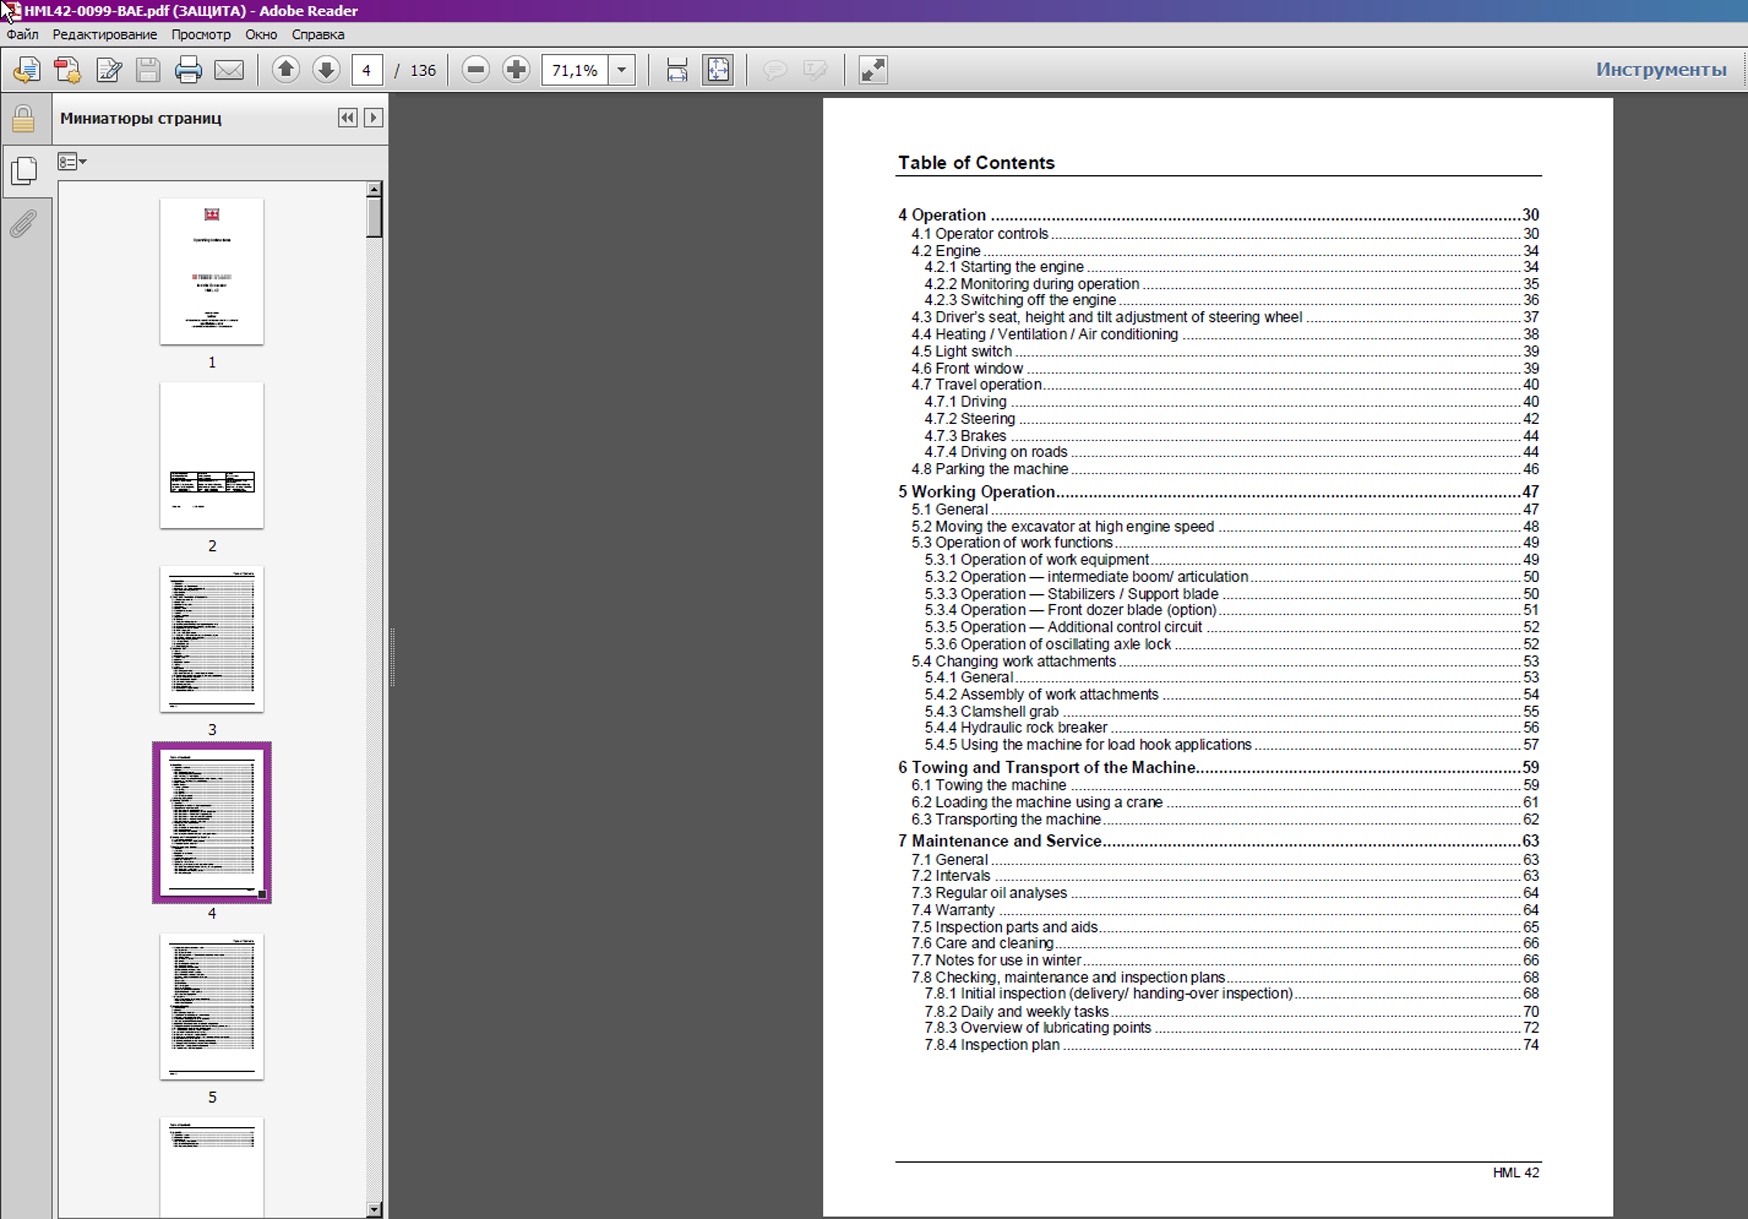This screenshot has height=1219, width=1748.
Task: Open thumbnails panel options dropdown
Action: pyautogui.click(x=72, y=162)
